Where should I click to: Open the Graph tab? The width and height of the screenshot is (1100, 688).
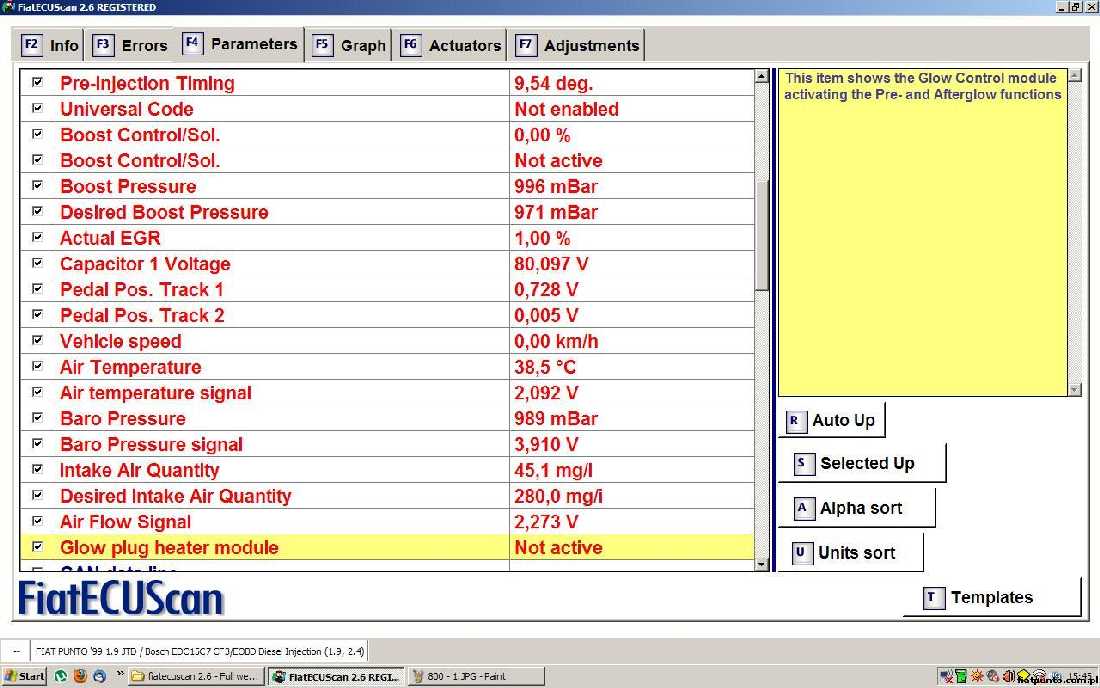[349, 45]
